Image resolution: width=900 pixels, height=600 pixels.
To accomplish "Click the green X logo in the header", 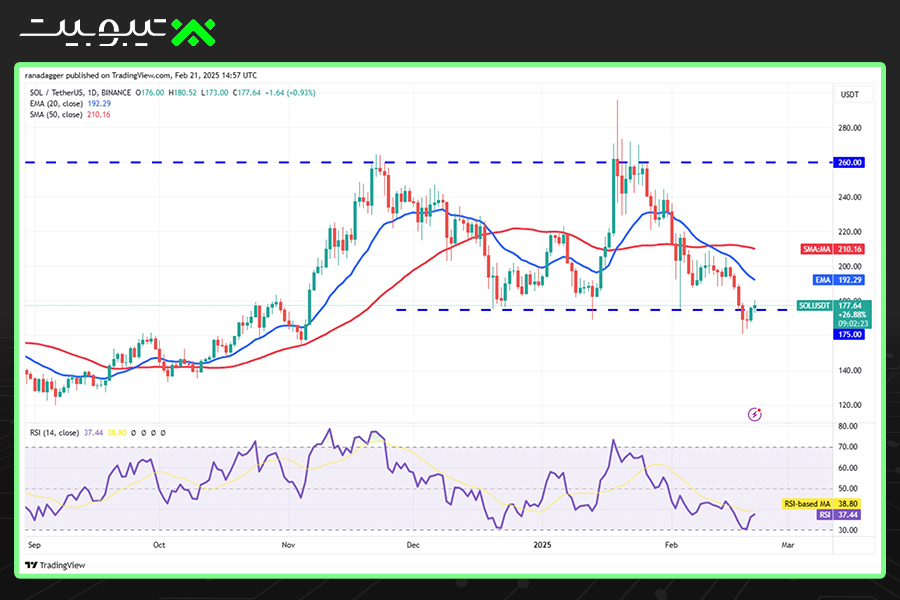I will (193, 32).
